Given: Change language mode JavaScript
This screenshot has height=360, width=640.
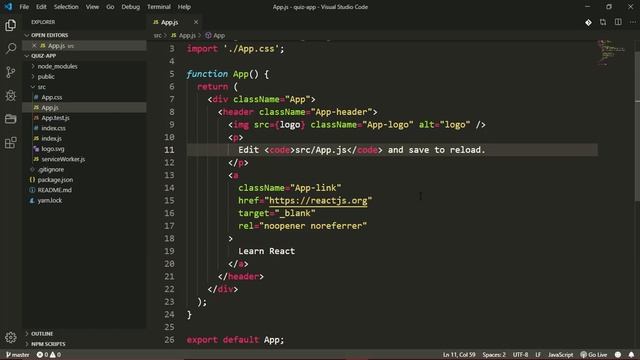Looking at the screenshot, I should (x=560, y=355).
